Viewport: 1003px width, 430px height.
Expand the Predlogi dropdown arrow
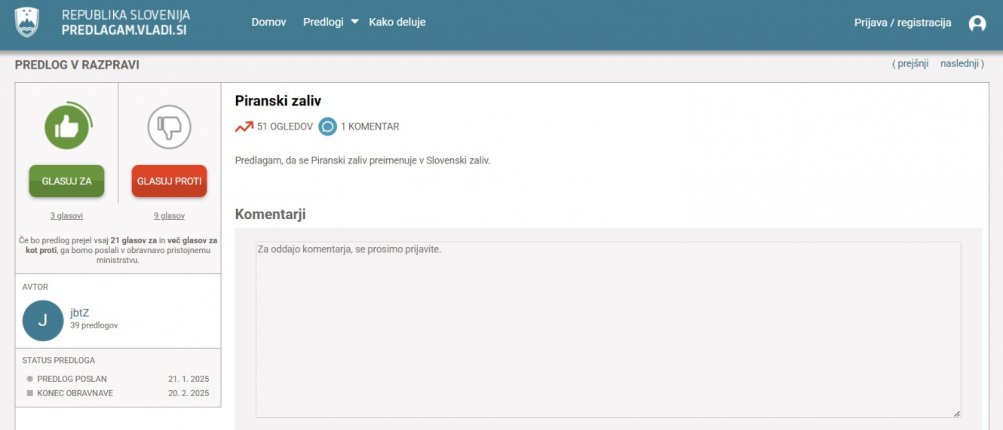(x=355, y=22)
